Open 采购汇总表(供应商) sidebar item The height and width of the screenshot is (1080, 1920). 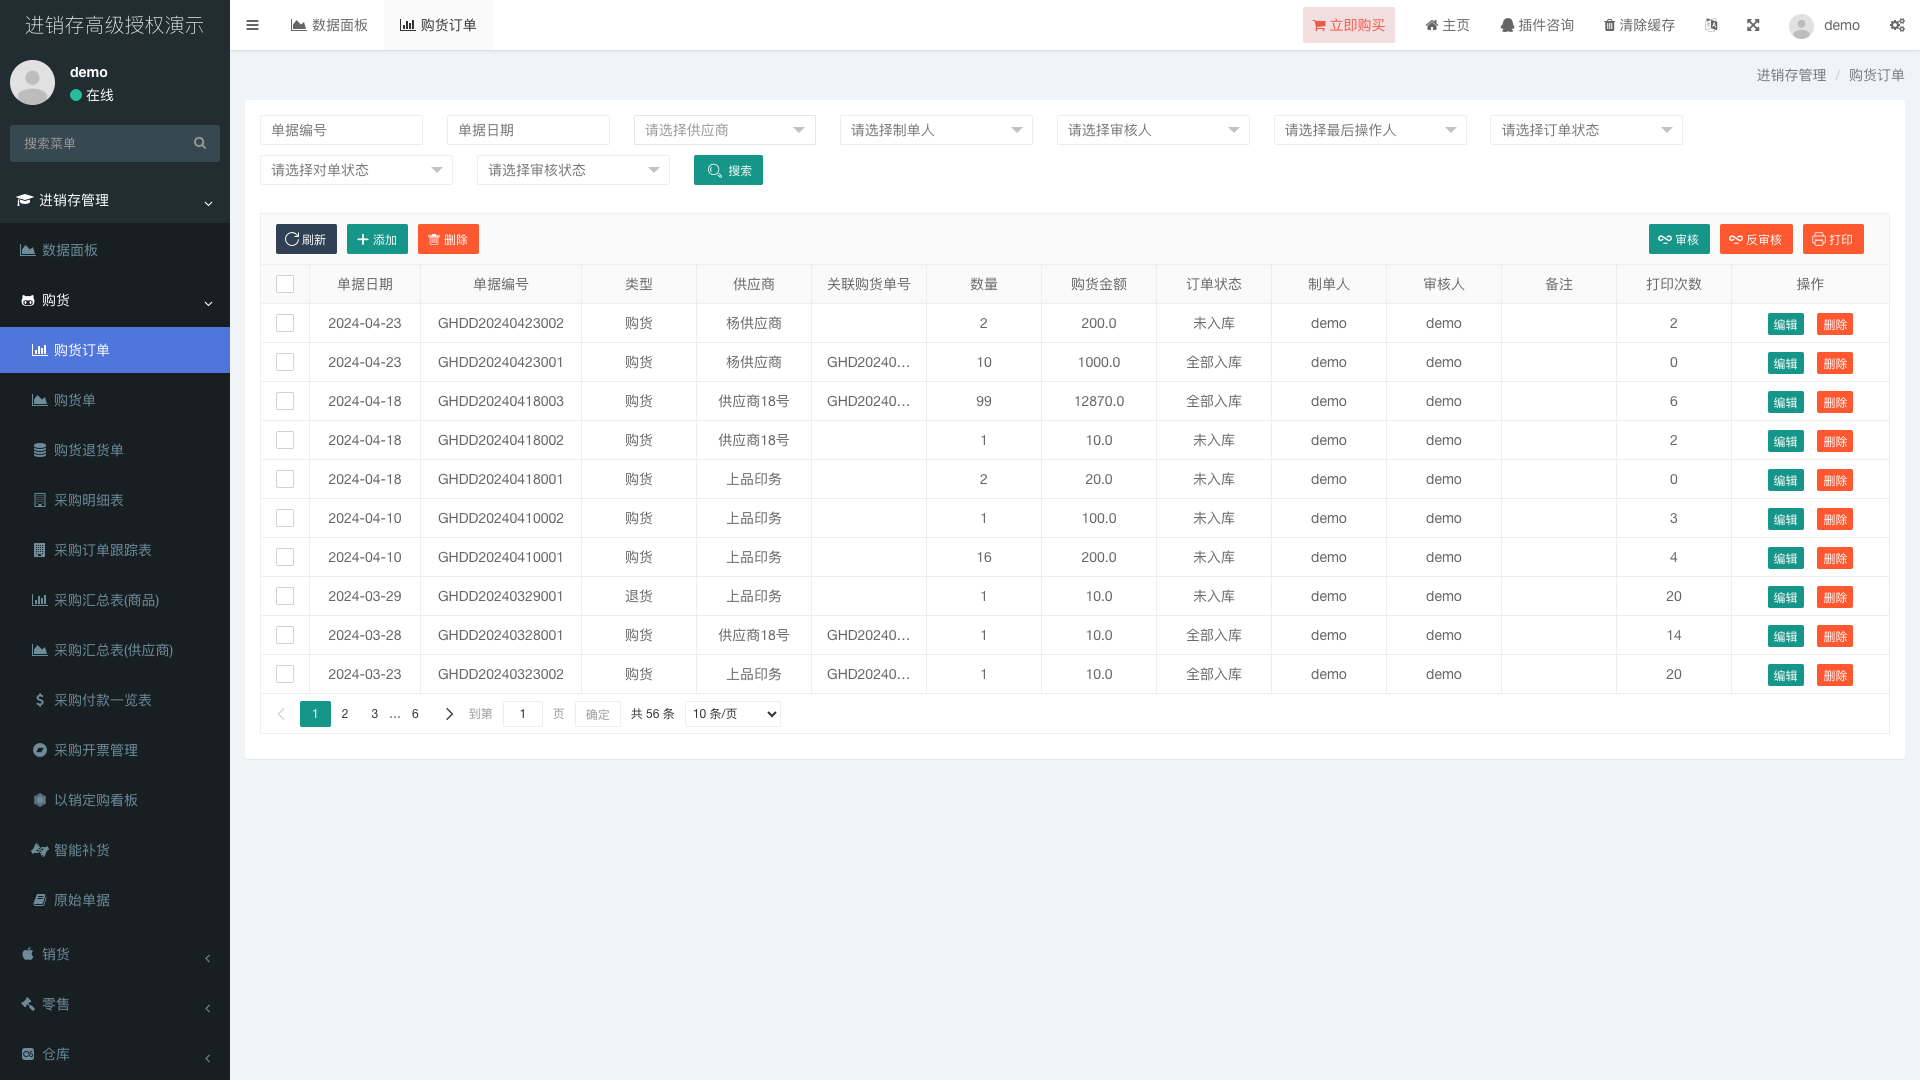(115, 650)
